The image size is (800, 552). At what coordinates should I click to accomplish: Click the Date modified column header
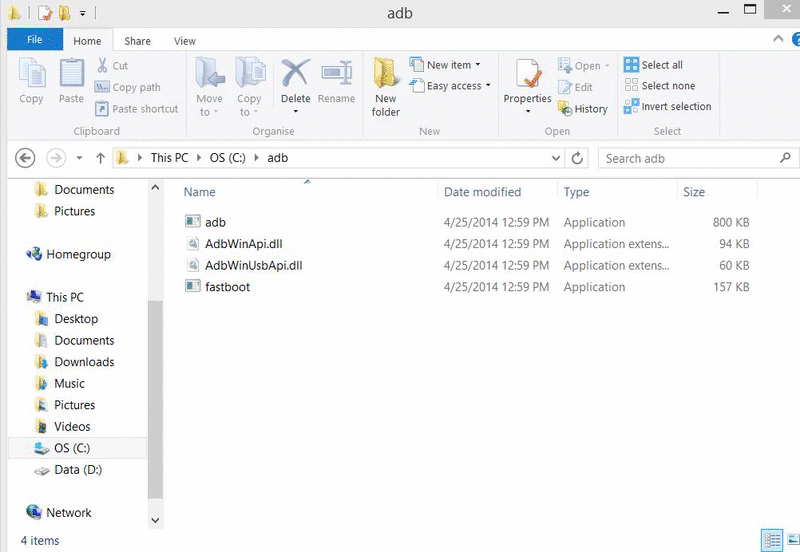[x=482, y=192]
